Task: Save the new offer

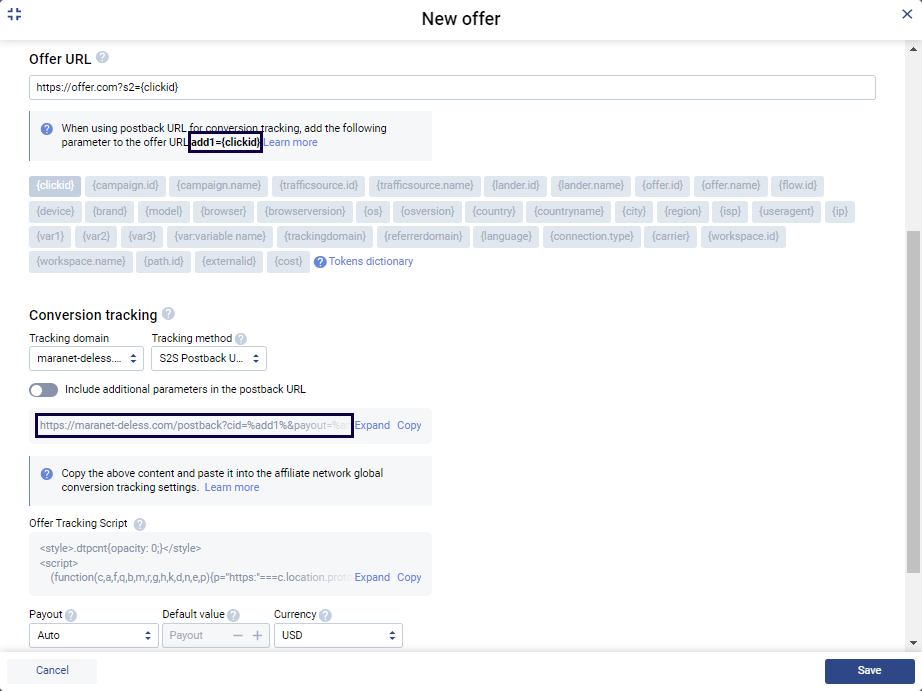Action: click(869, 670)
